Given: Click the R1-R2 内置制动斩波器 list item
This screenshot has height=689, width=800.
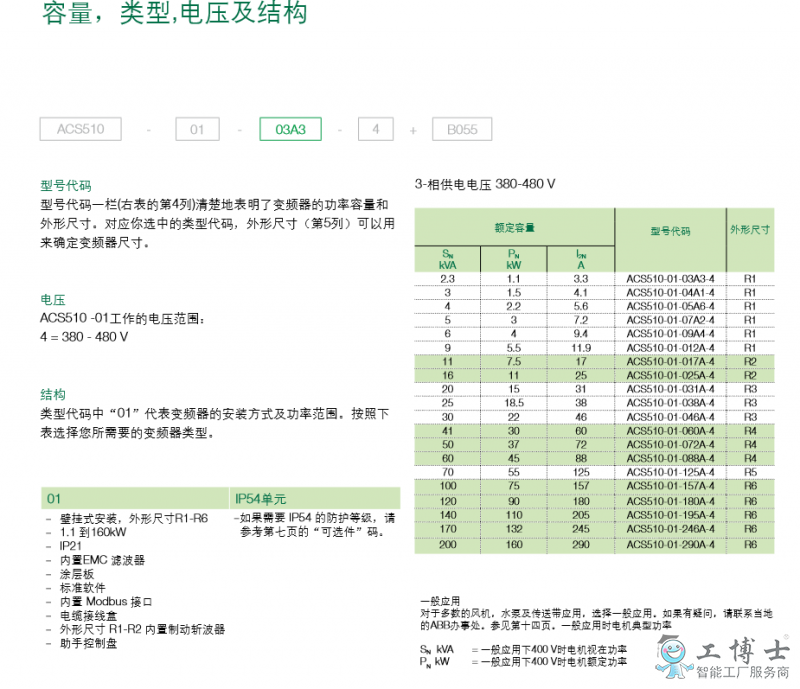Looking at the screenshot, I should pos(142,629).
